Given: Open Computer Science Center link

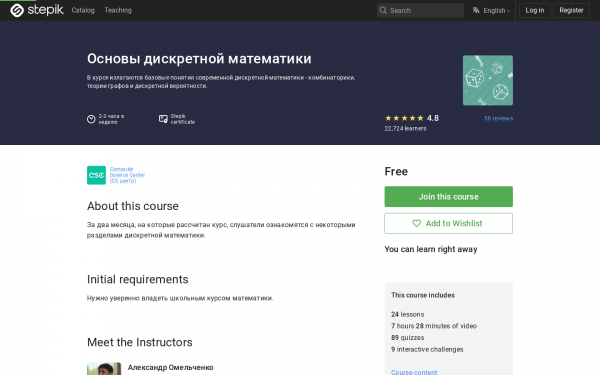Looking at the screenshot, I should (x=127, y=175).
